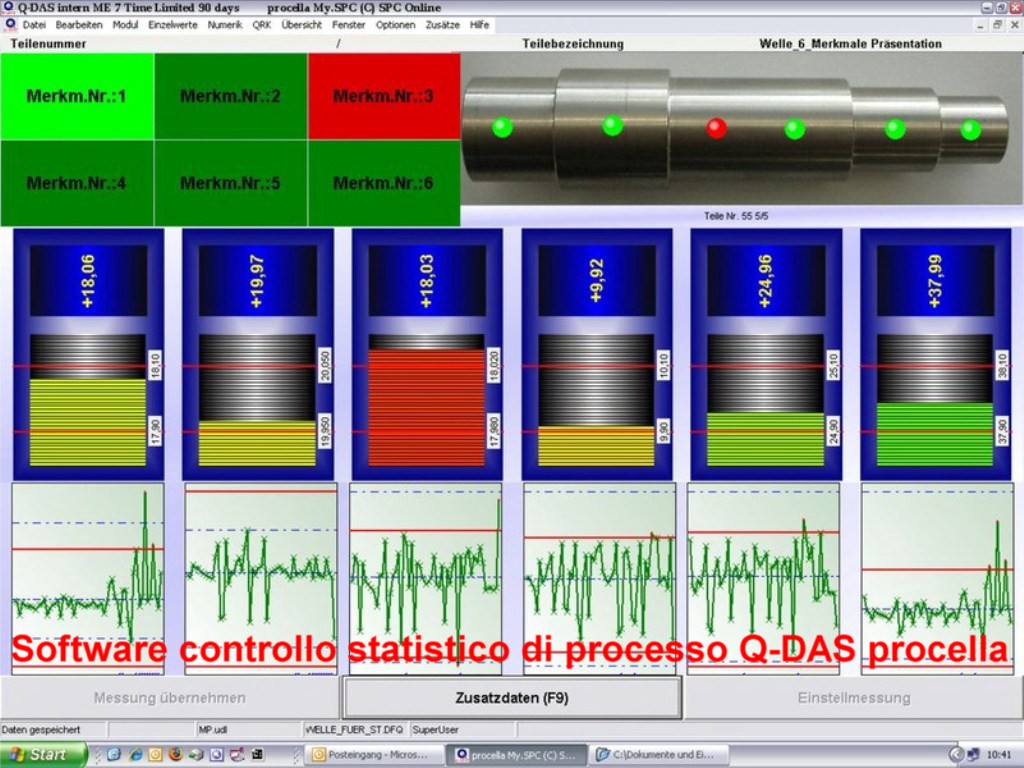The width and height of the screenshot is (1024, 768).
Task: Click the rightmost green dot on the shaft
Action: [x=971, y=130]
